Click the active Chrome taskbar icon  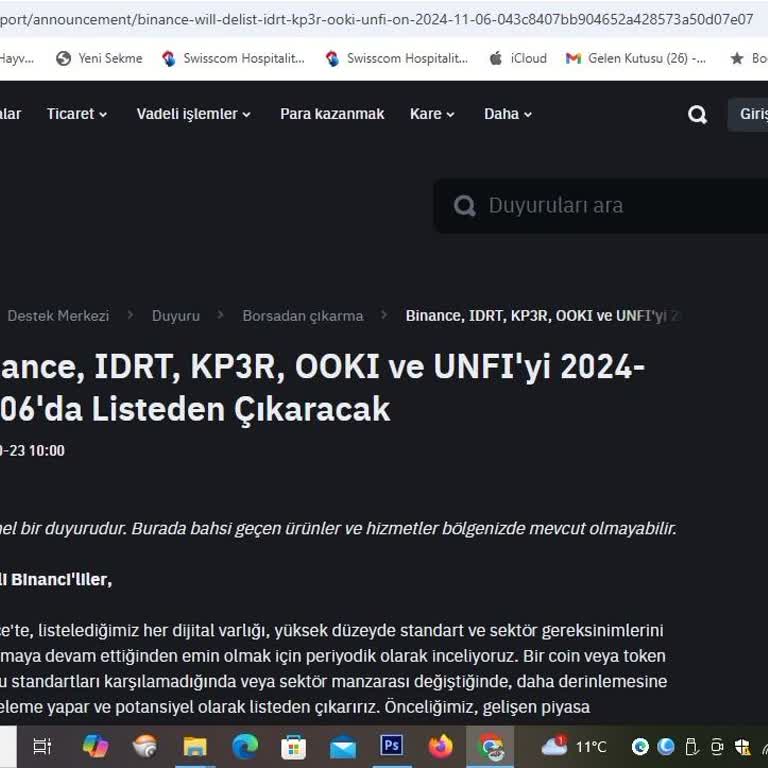[x=490, y=747]
